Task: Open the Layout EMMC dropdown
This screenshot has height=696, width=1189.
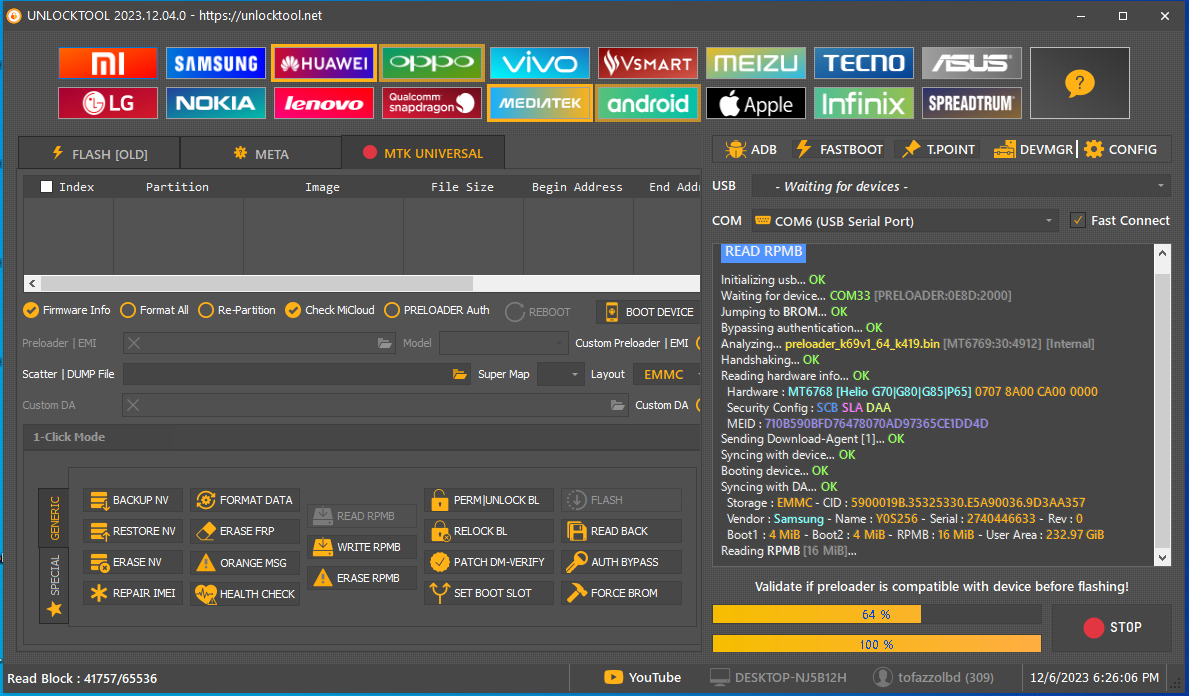Action: [x=666, y=374]
